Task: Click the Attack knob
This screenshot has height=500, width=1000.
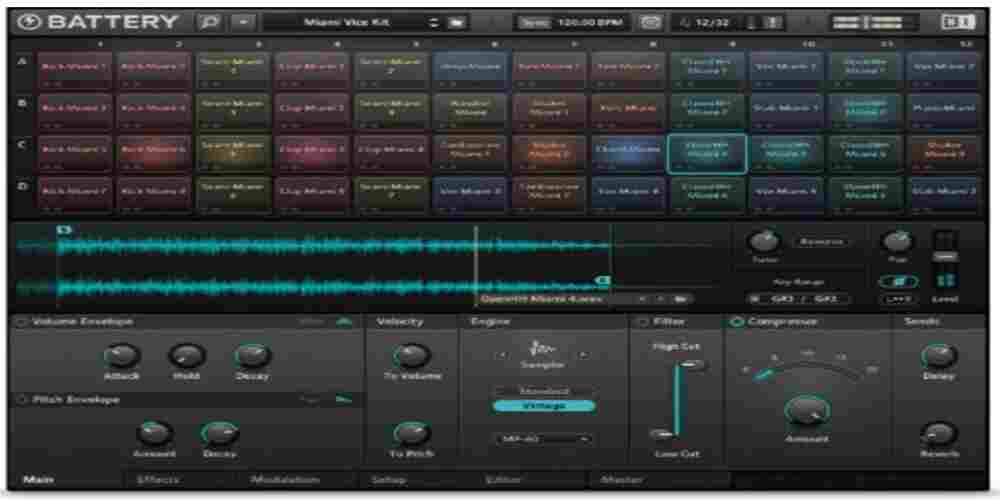Action: click(x=121, y=356)
